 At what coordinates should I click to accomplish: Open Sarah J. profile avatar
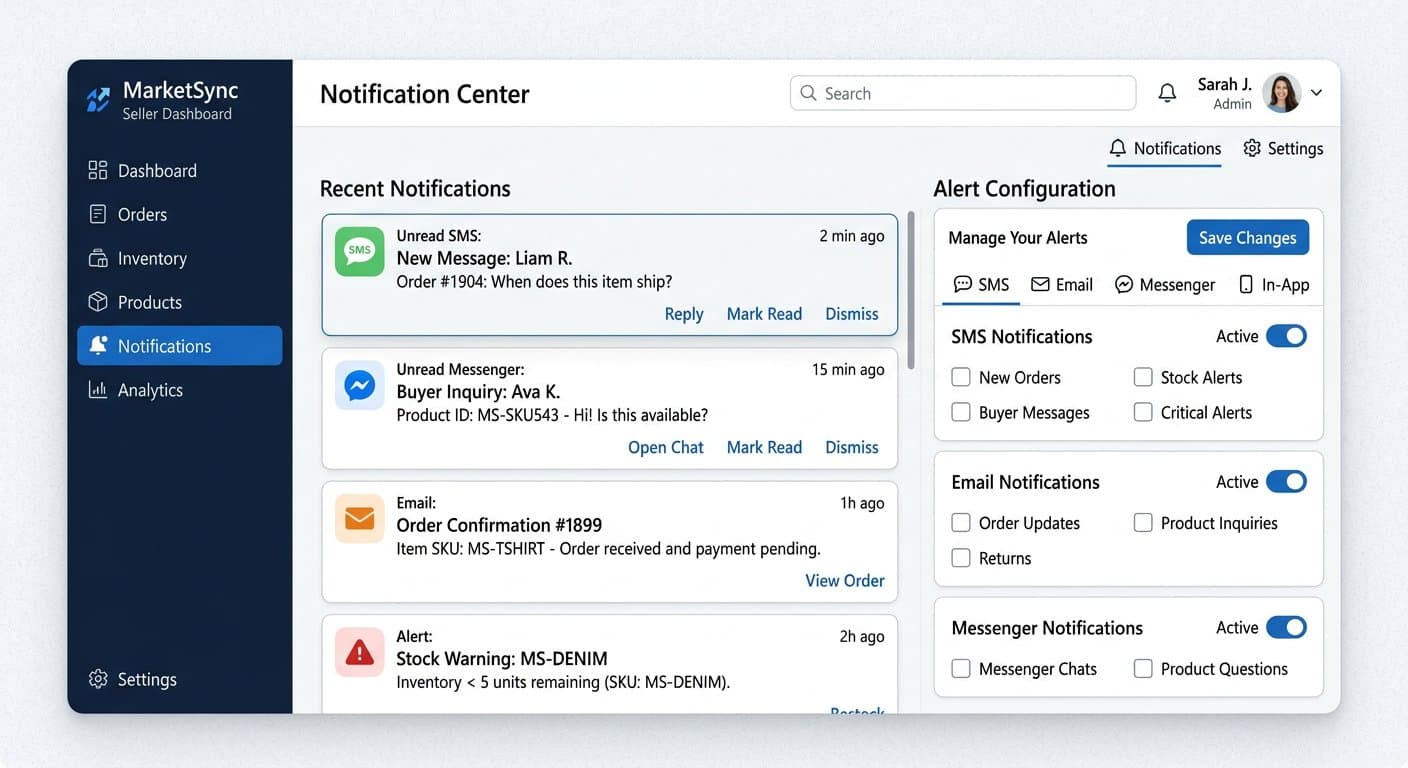point(1281,93)
